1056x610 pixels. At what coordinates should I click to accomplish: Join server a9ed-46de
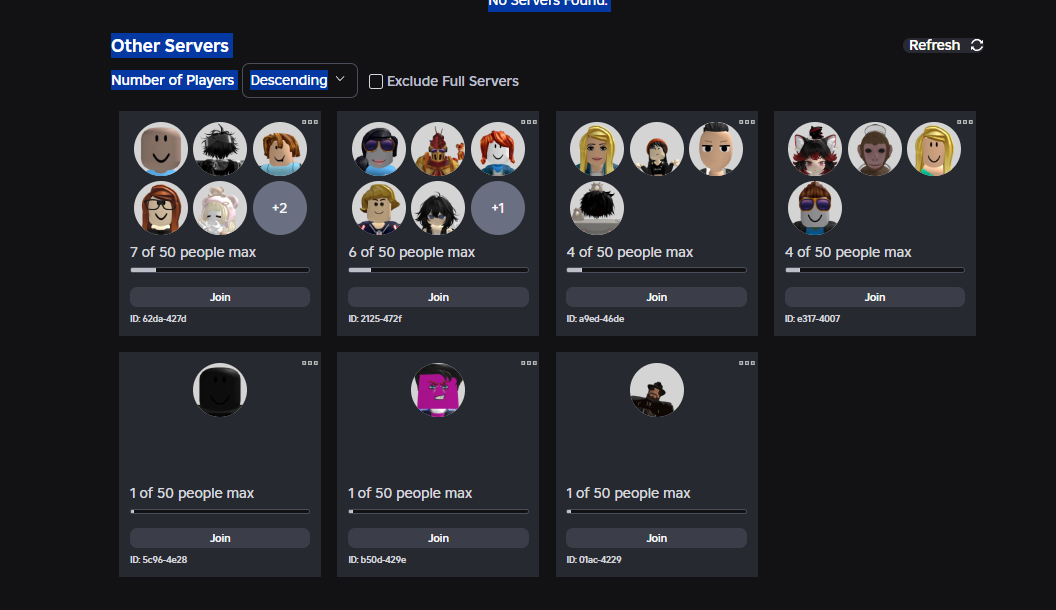[x=656, y=296]
